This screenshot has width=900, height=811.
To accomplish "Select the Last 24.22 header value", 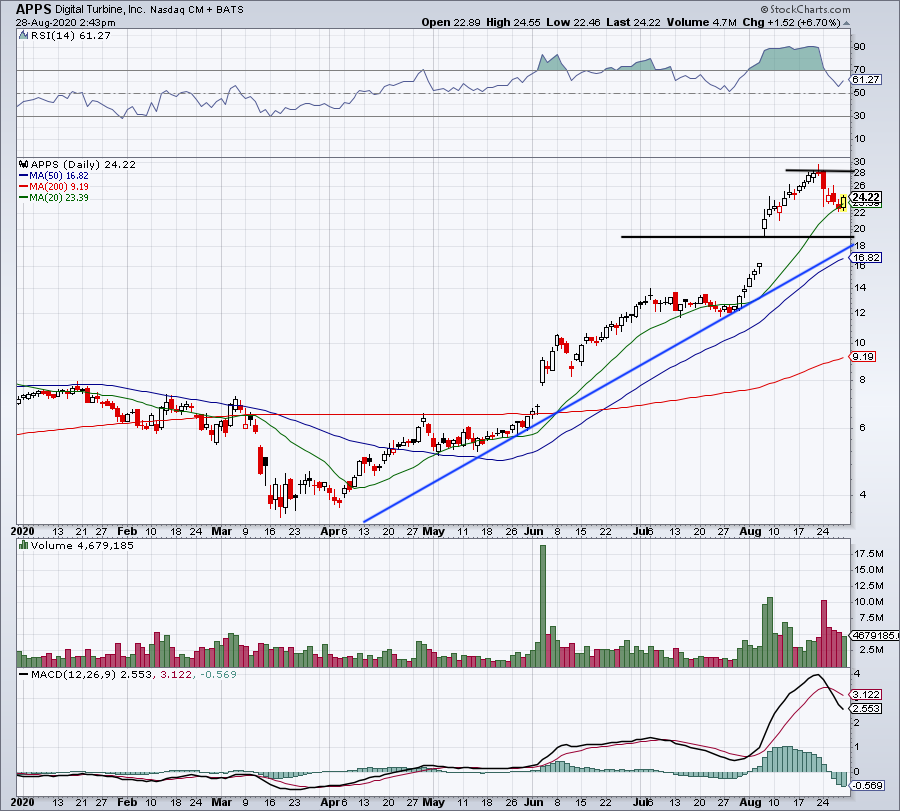I will coord(633,22).
